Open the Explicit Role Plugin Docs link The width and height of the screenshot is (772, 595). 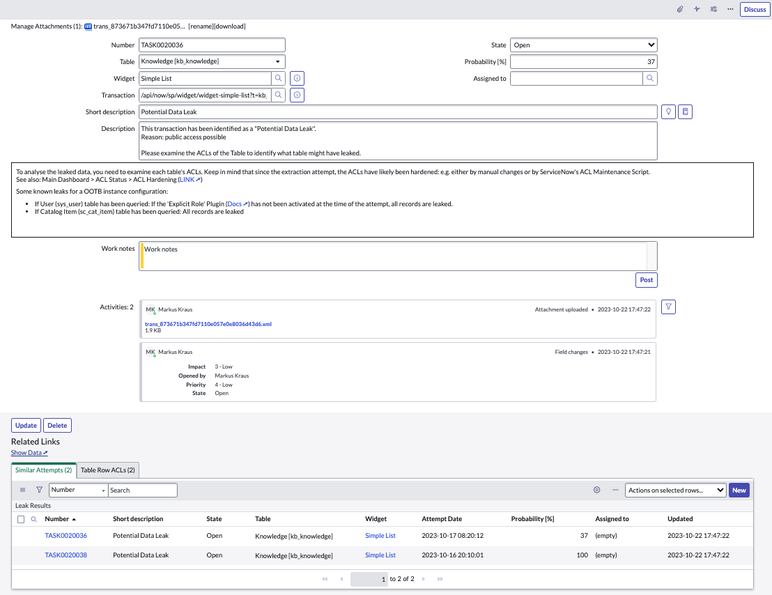pos(237,204)
